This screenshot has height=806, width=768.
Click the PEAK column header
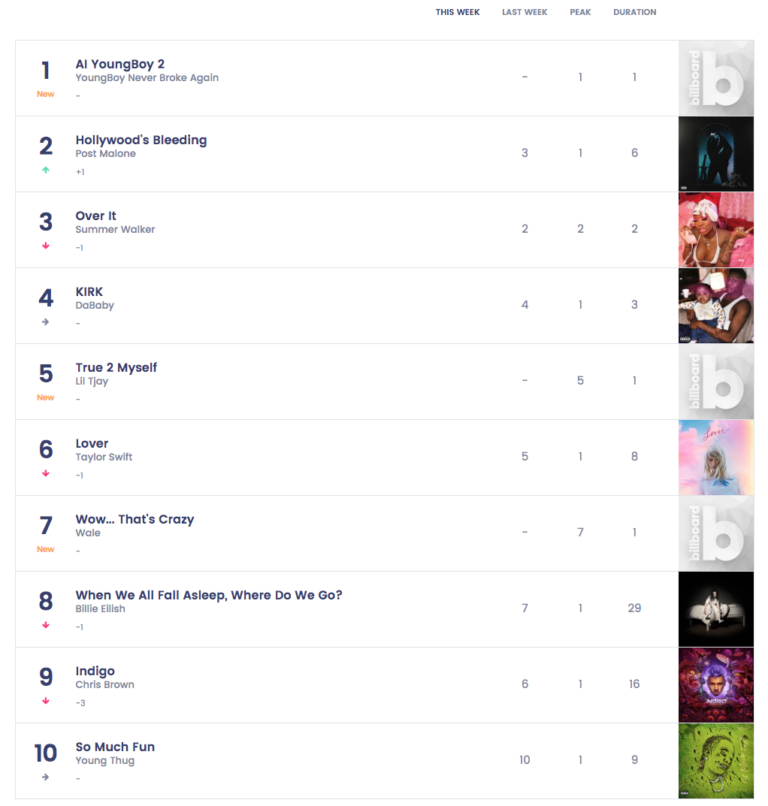click(580, 12)
